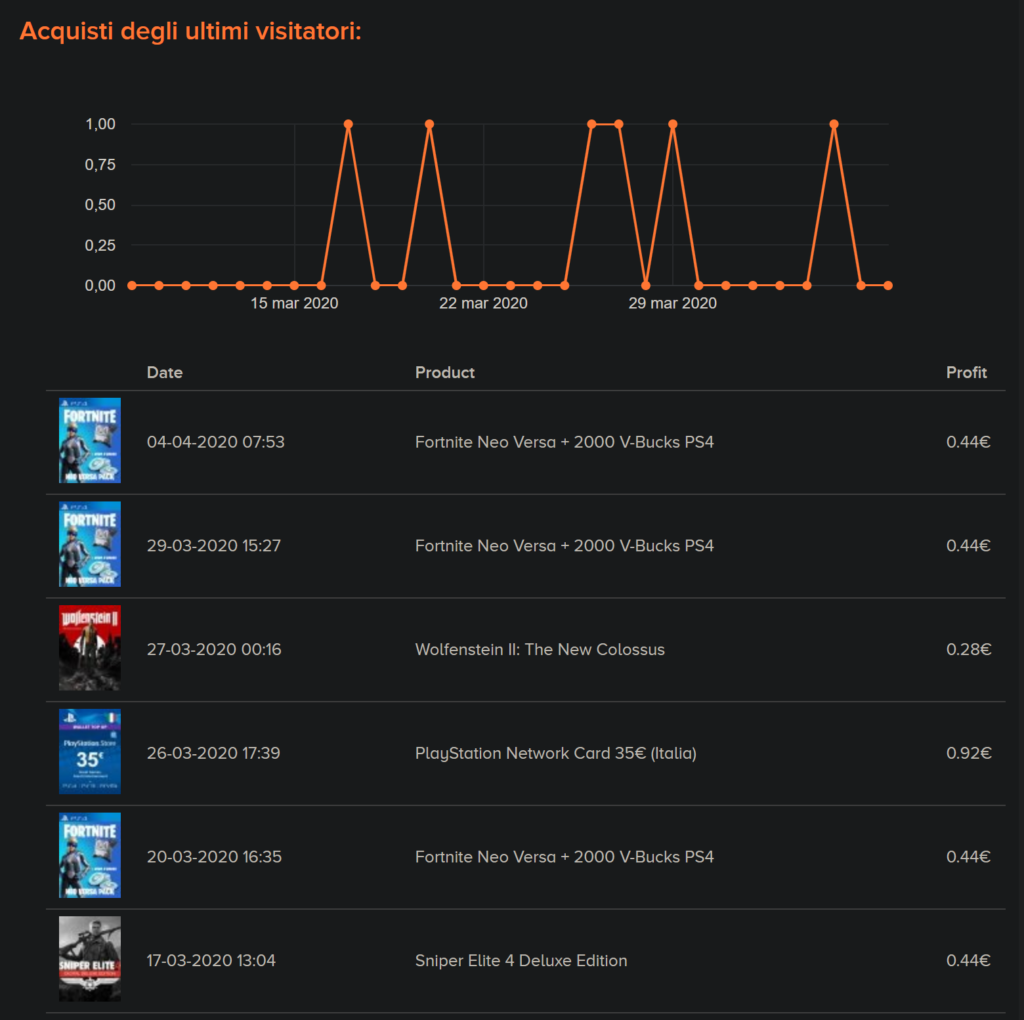Click PlayStation Network Card 35€ (Italia) product name

click(x=556, y=754)
